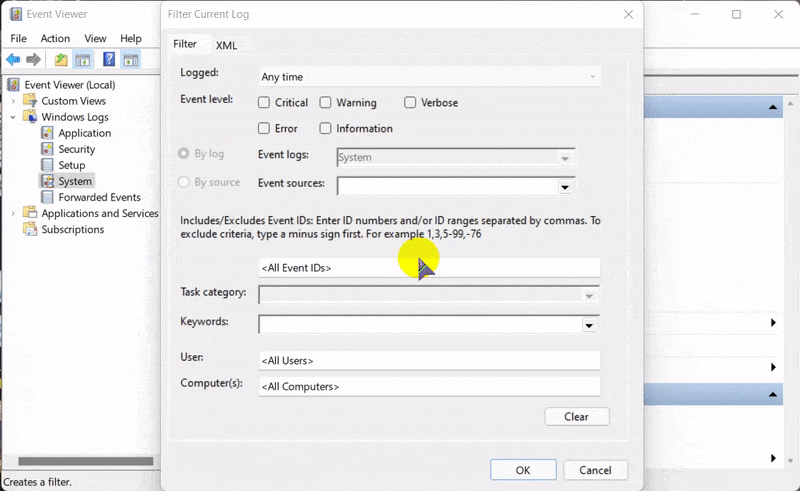This screenshot has width=800, height=491.
Task: Maximize the Event Viewer window
Action: pos(736,14)
